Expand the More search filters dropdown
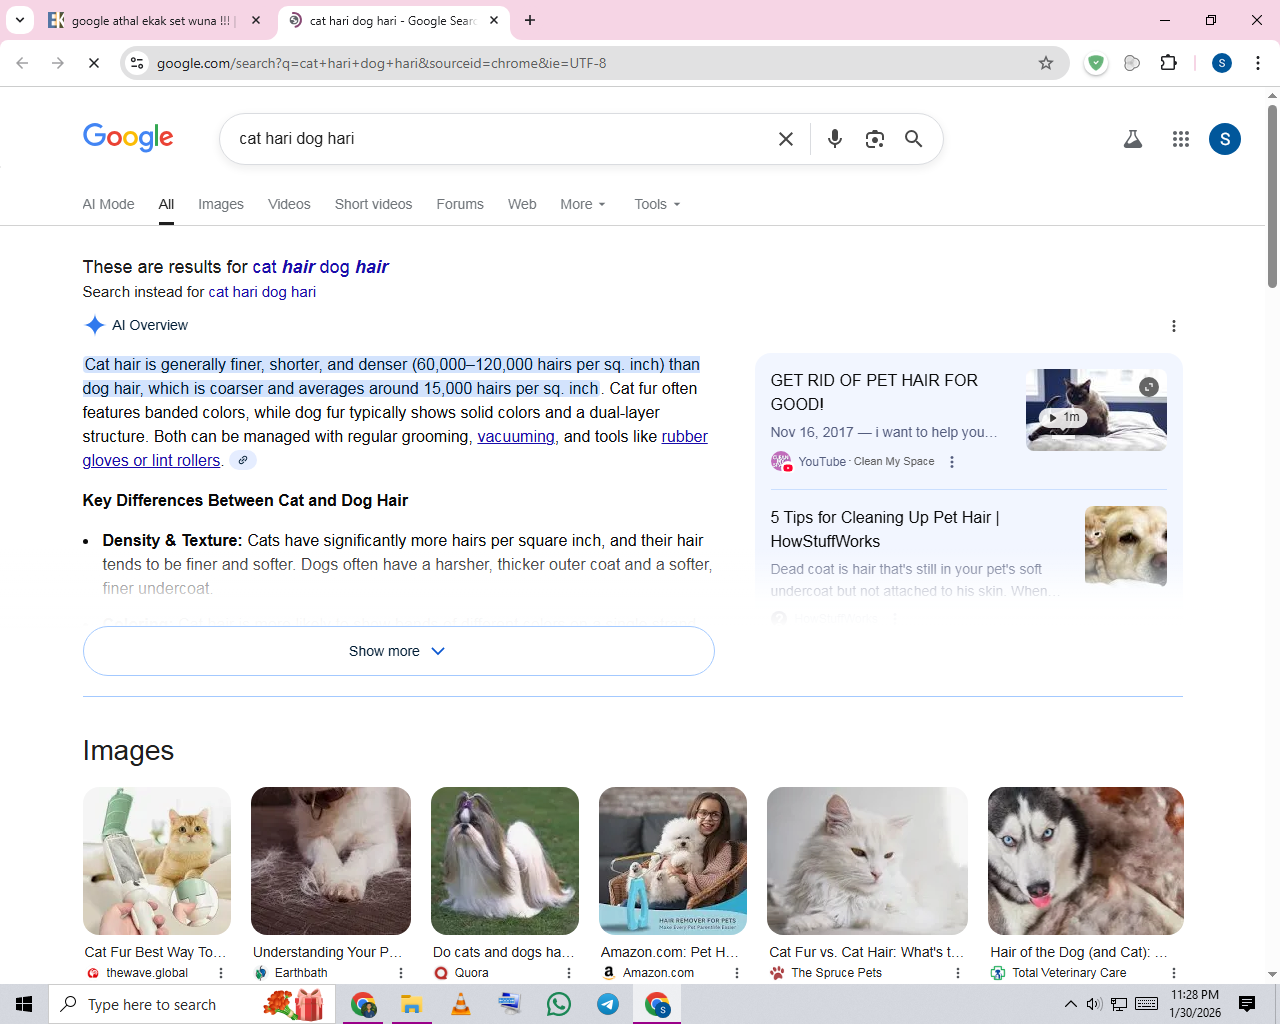The image size is (1280, 1024). tap(583, 204)
